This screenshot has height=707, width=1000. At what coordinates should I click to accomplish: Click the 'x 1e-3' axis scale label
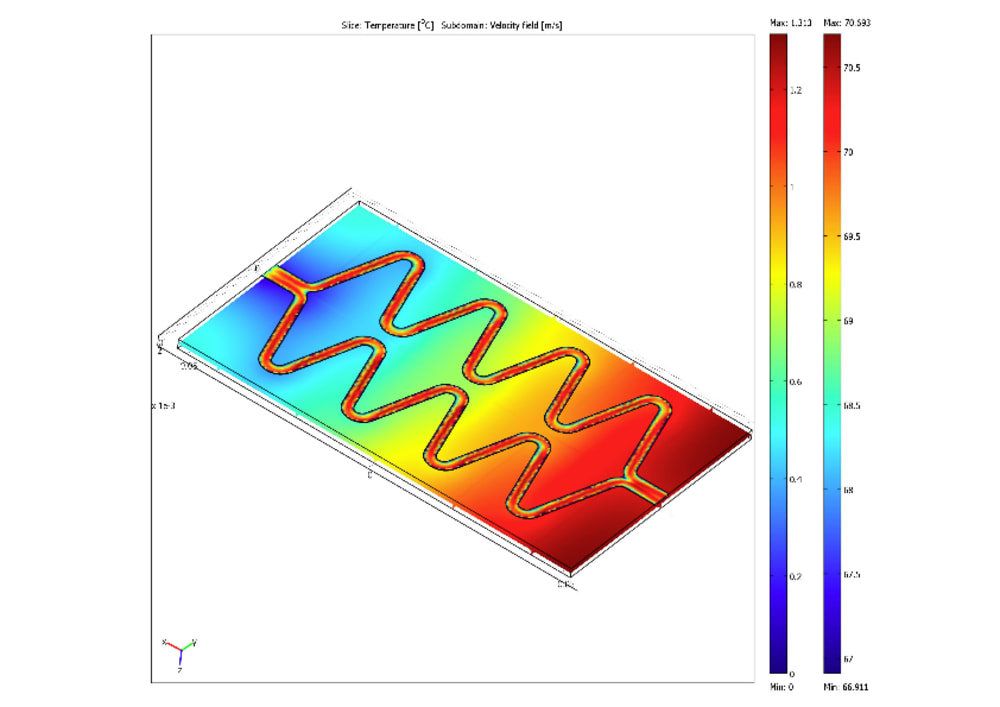[163, 405]
